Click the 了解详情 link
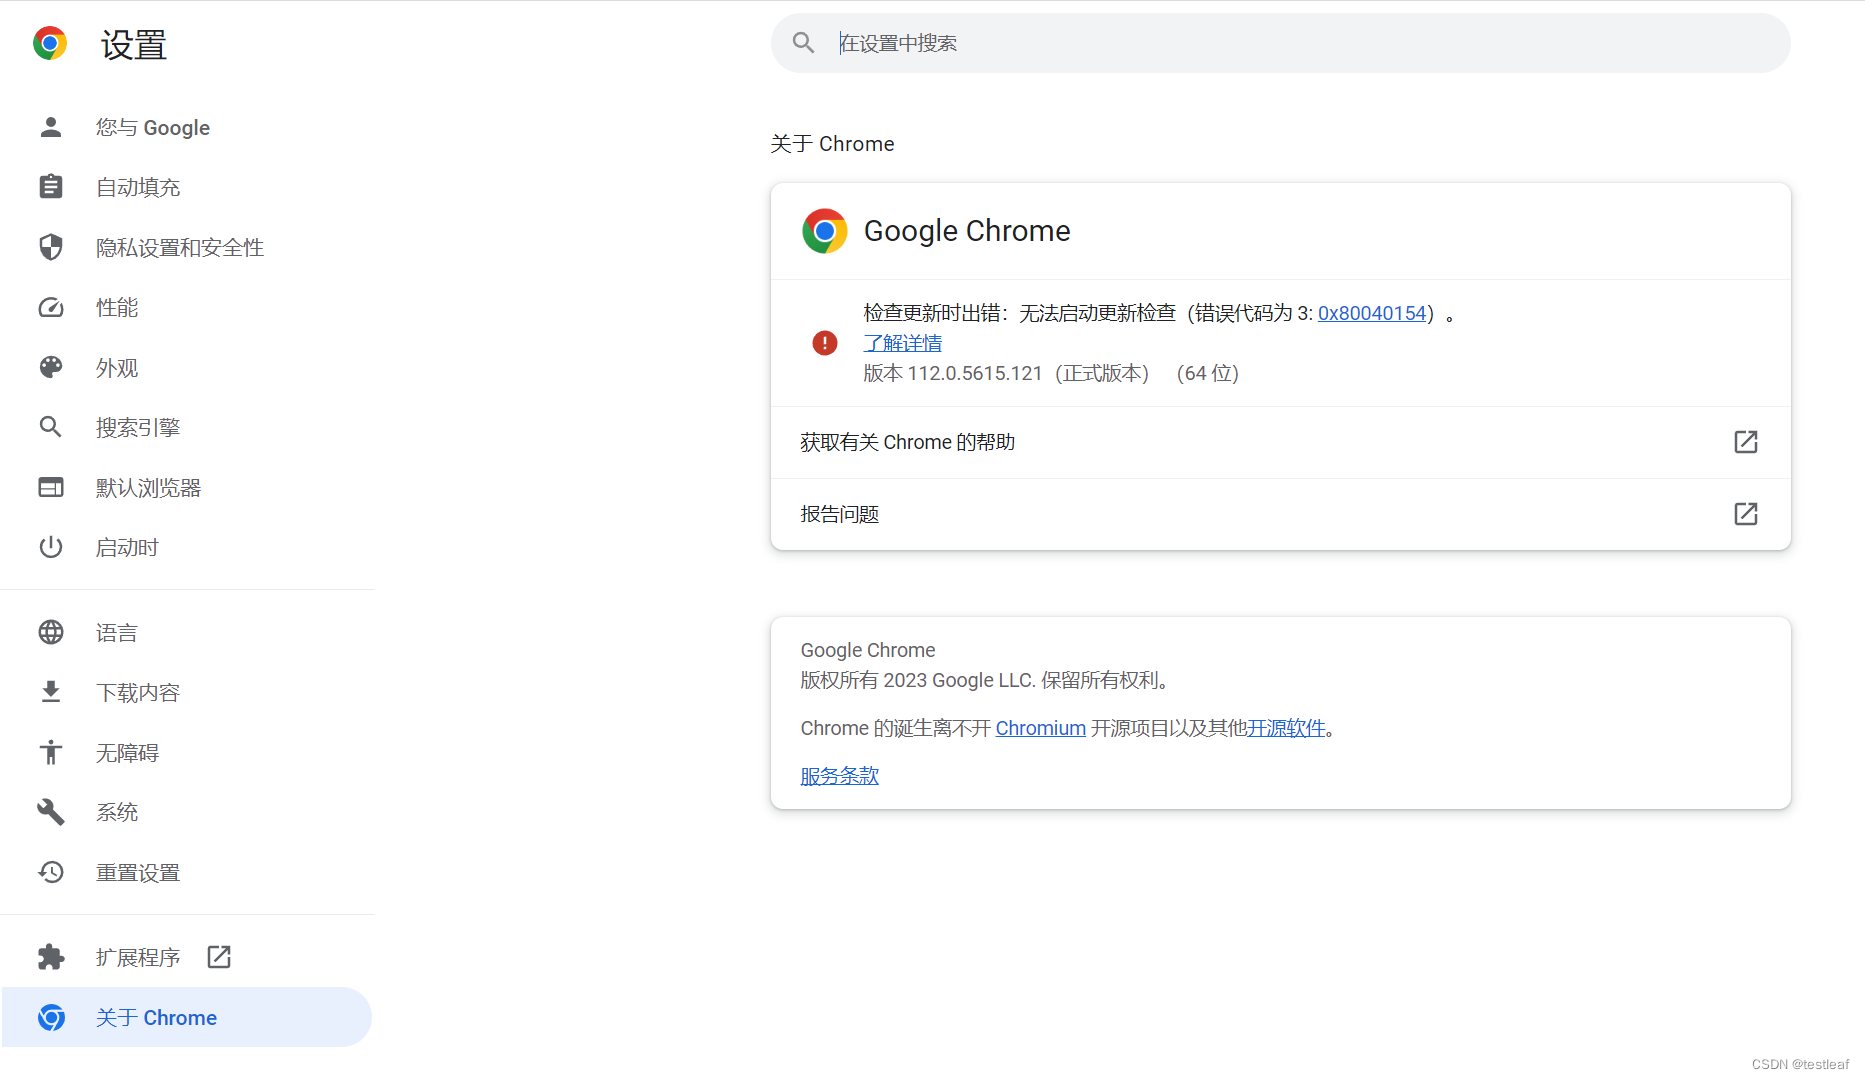The height and width of the screenshot is (1079, 1865). point(902,343)
